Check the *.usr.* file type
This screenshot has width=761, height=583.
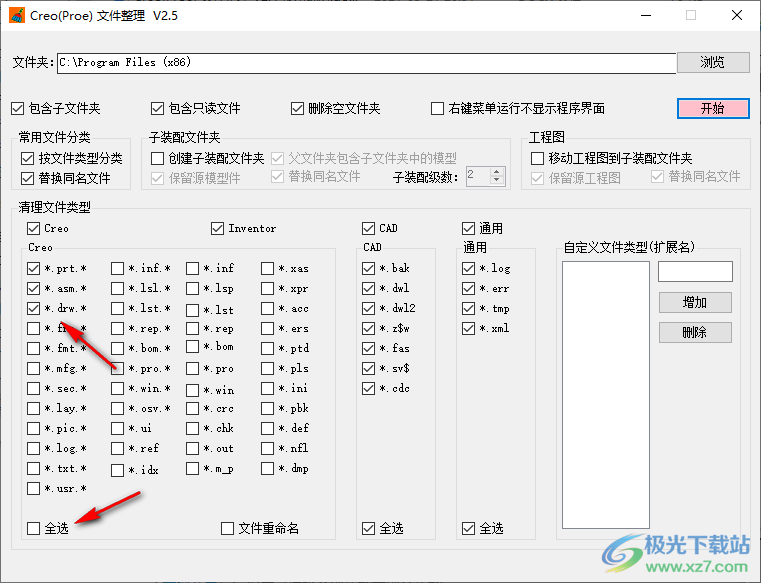33,488
